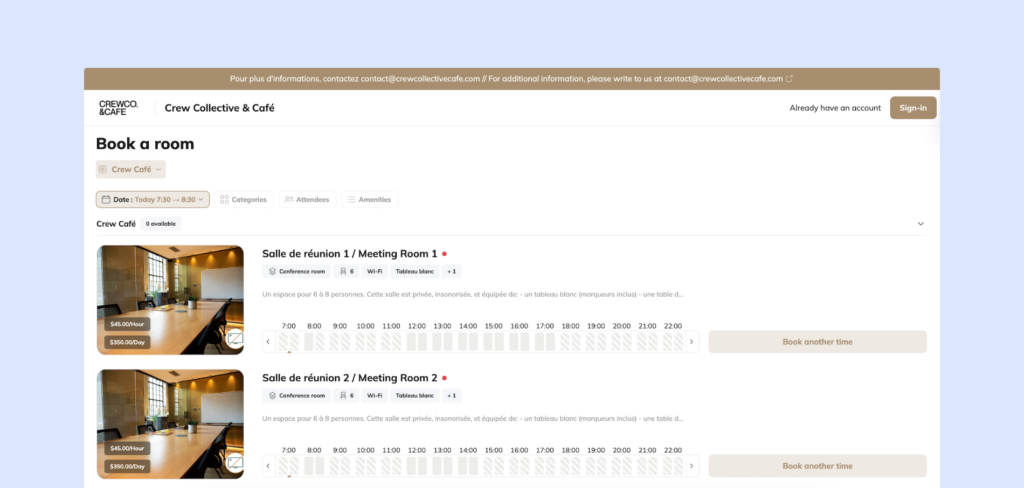1024x488 pixels.
Task: Click Book another time for Meeting Room 1
Action: coord(817,342)
